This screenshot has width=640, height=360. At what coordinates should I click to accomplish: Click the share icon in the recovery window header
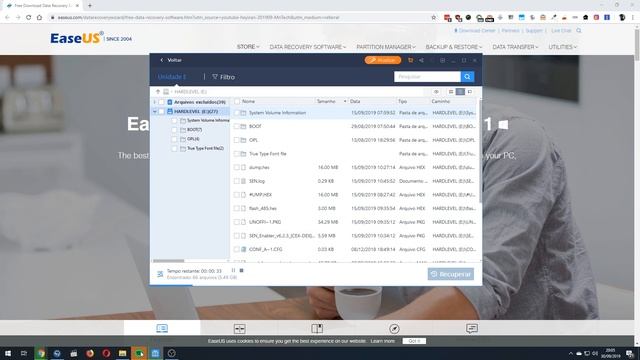coord(421,60)
